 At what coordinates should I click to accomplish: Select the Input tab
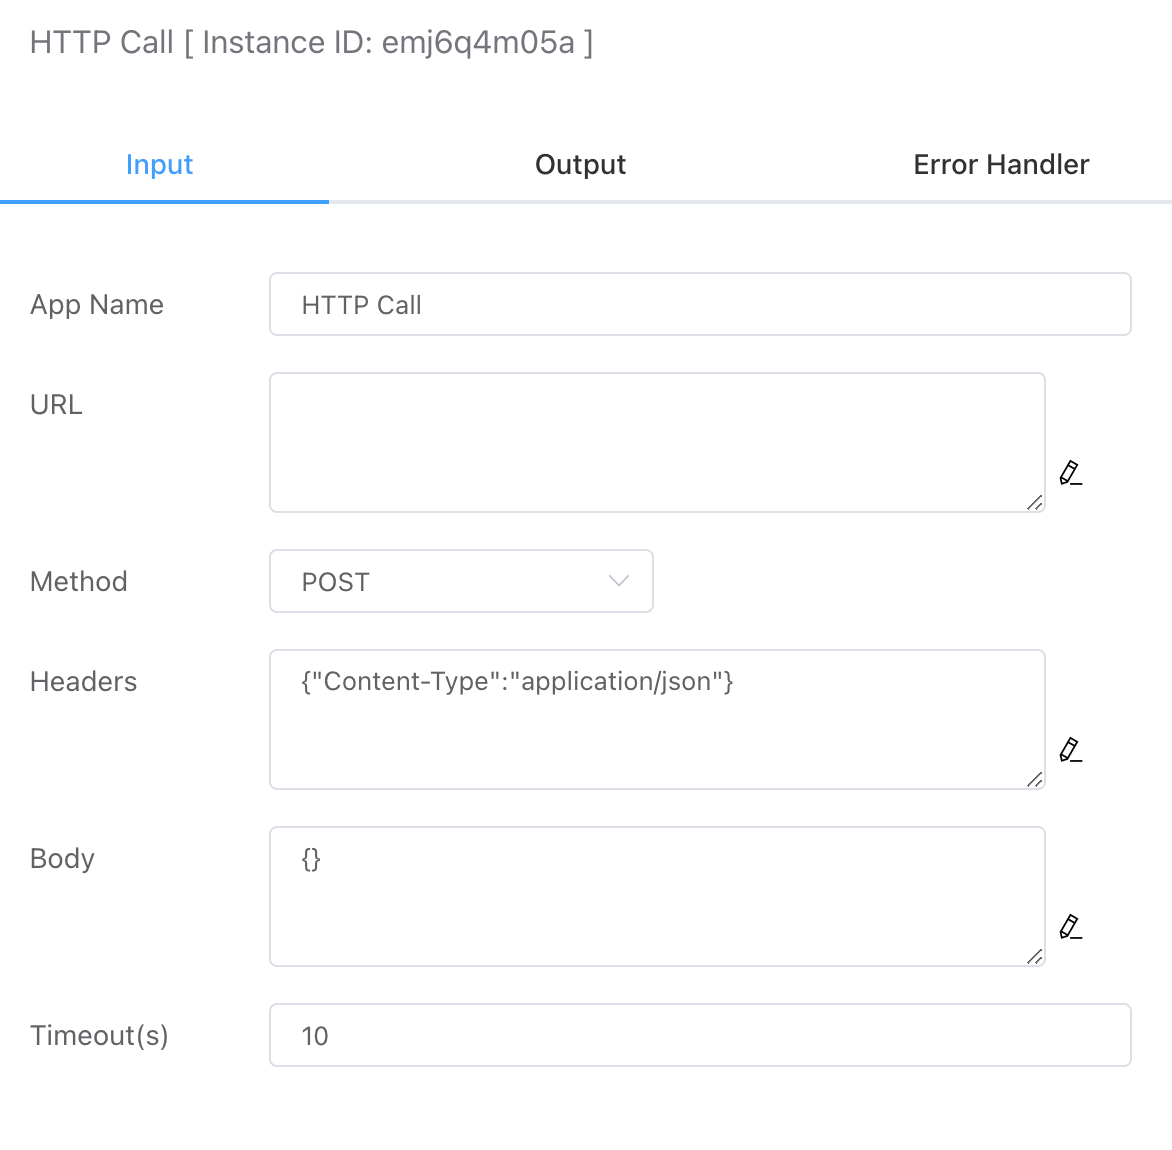(160, 165)
